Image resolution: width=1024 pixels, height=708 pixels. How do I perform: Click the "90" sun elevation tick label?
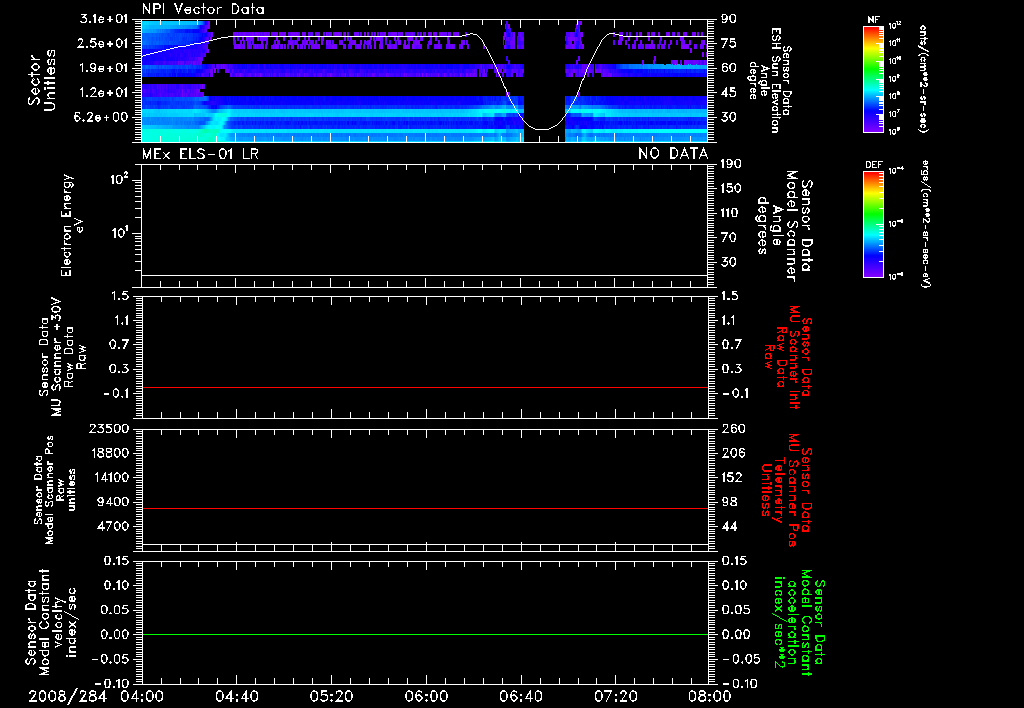[x=729, y=19]
